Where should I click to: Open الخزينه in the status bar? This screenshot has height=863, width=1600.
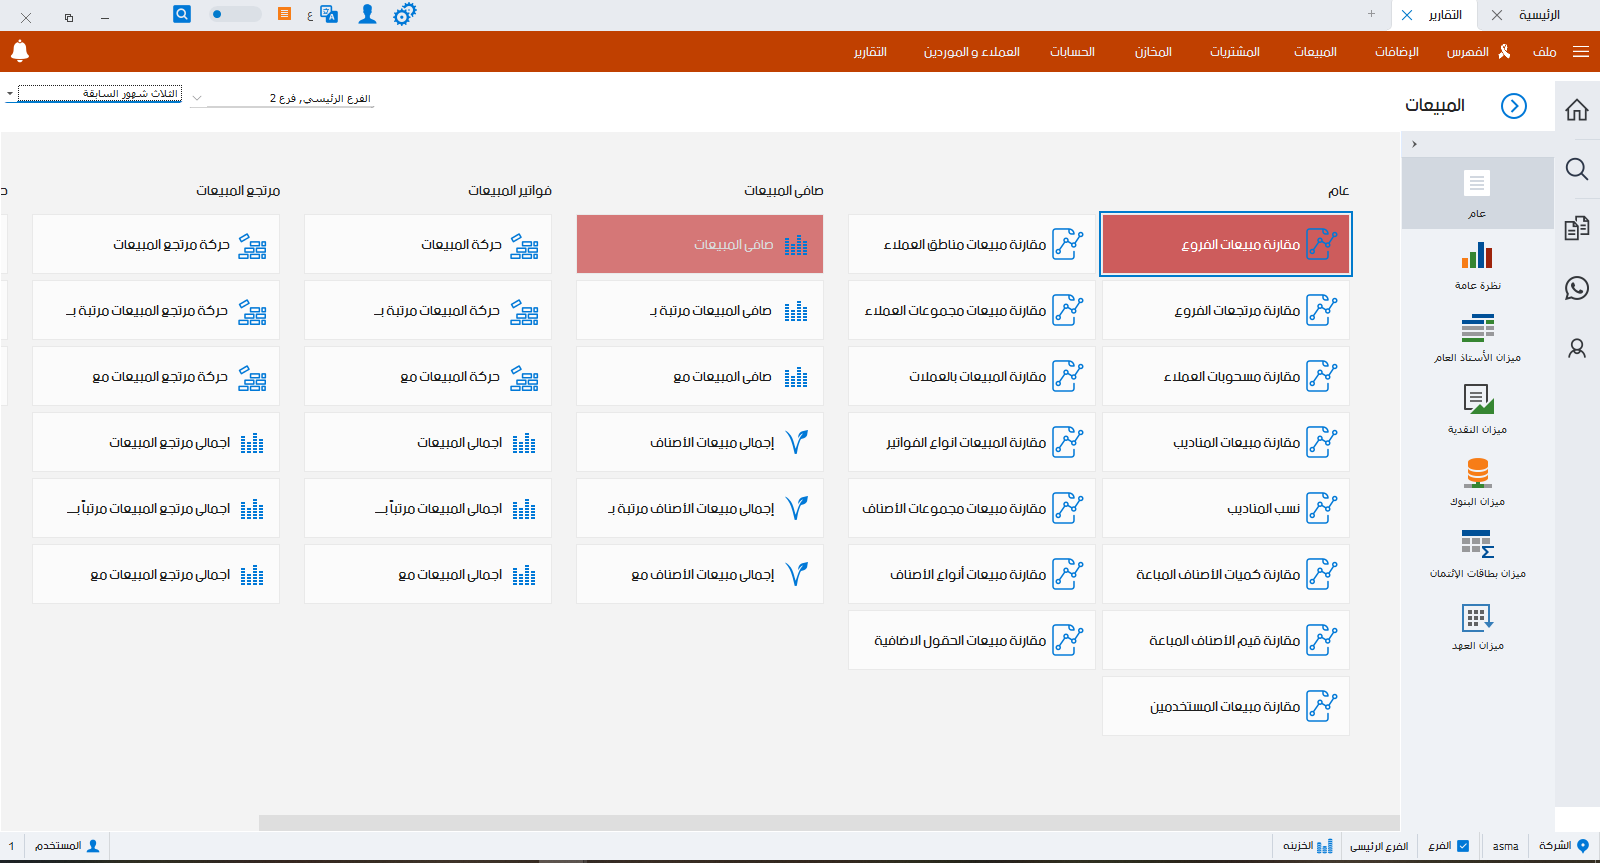click(1308, 846)
